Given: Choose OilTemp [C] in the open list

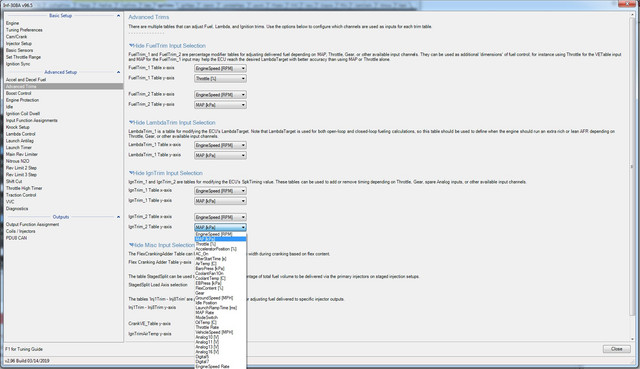Looking at the screenshot, I should tap(220, 322).
